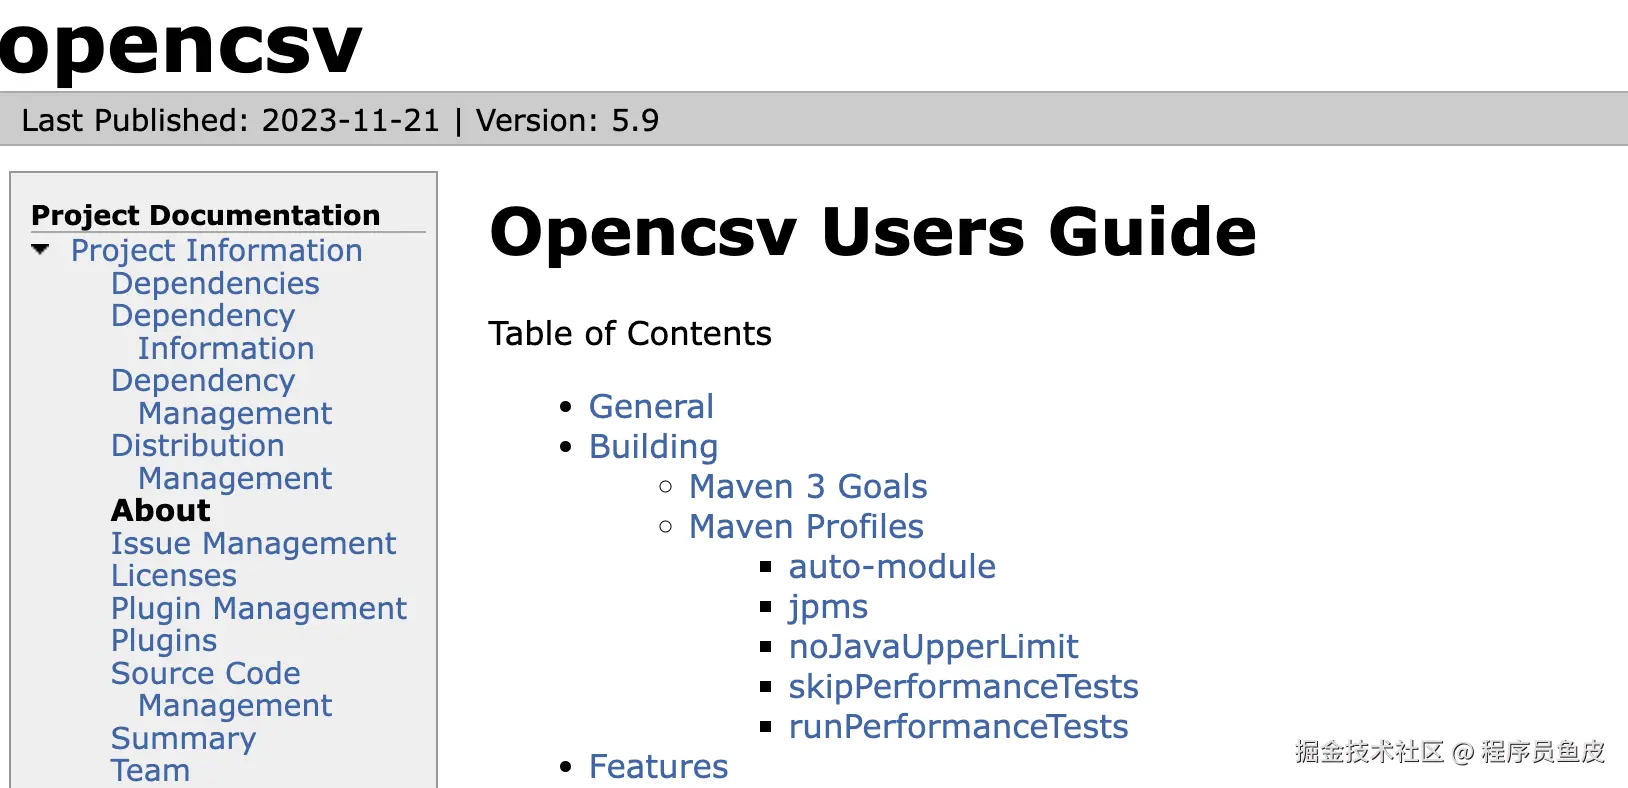The image size is (1628, 788).
Task: Jump to the Building section
Action: pyautogui.click(x=653, y=447)
